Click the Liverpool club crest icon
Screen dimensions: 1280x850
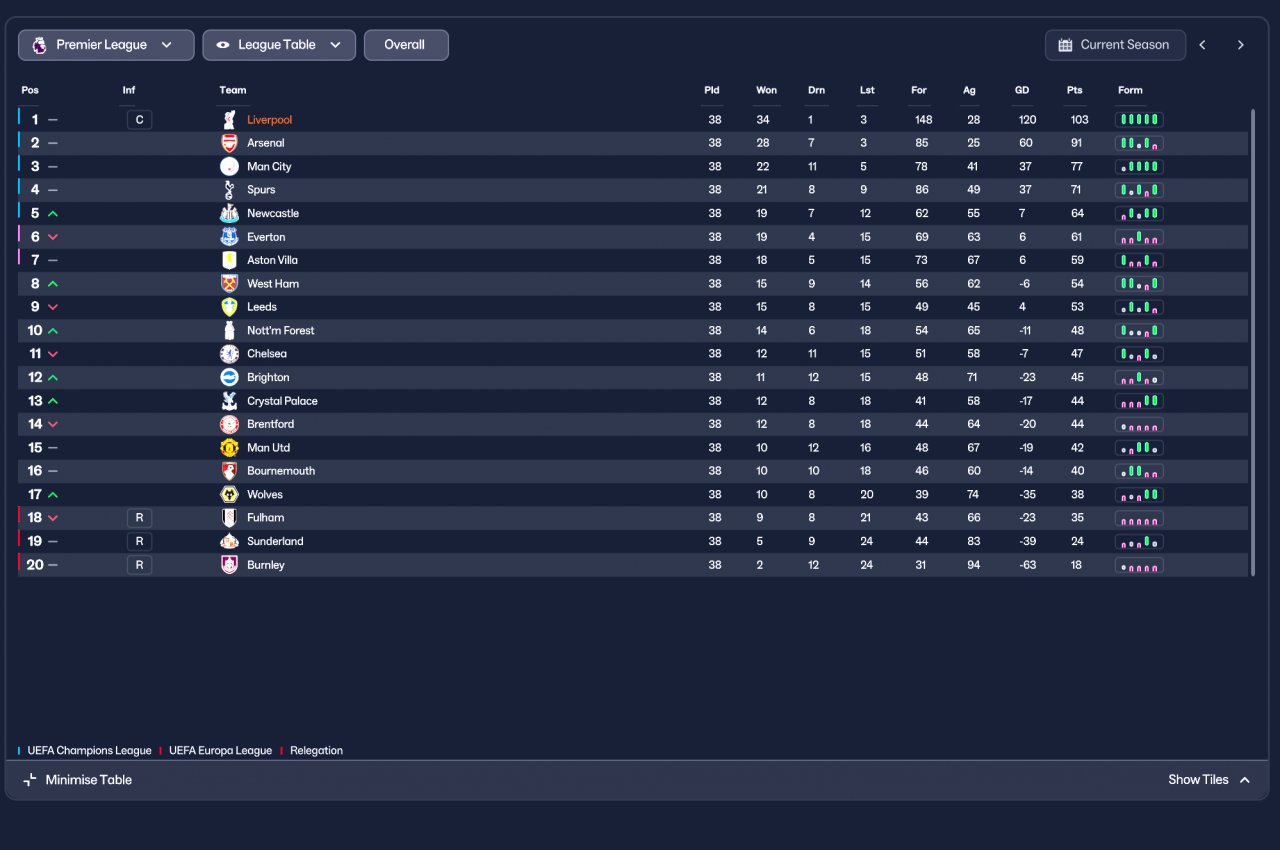click(x=229, y=120)
